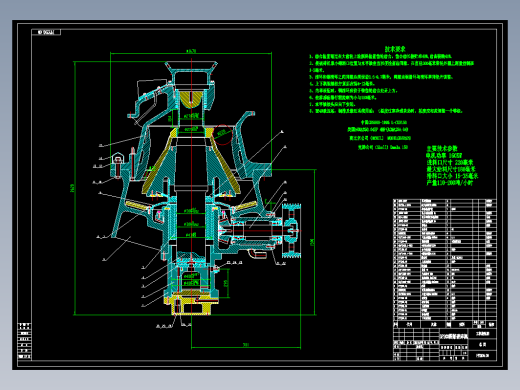Select the overall height dimension on the left

[x=75, y=188]
